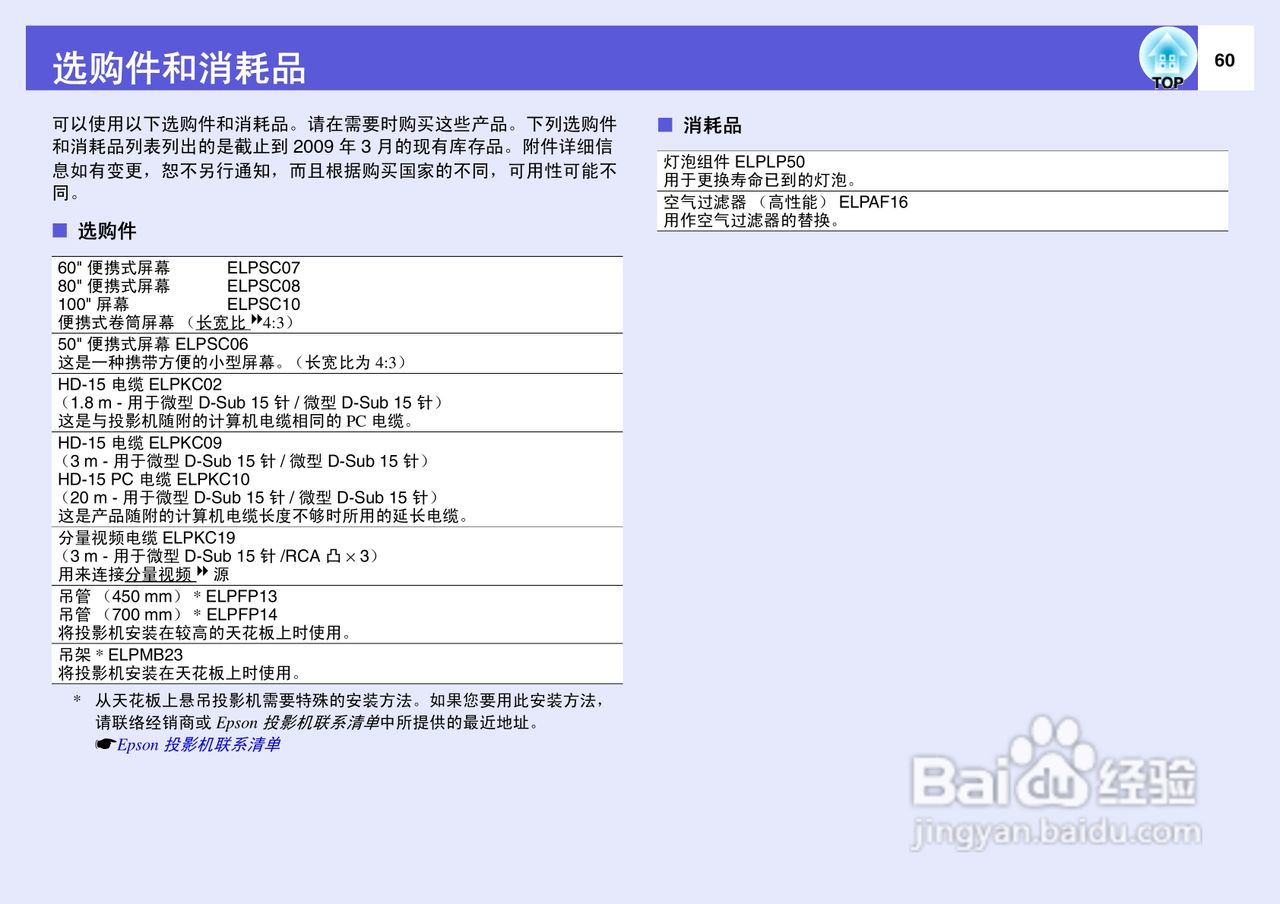
Task: Click the ☛ pointer icon before the Epson link
Action: coord(104,745)
